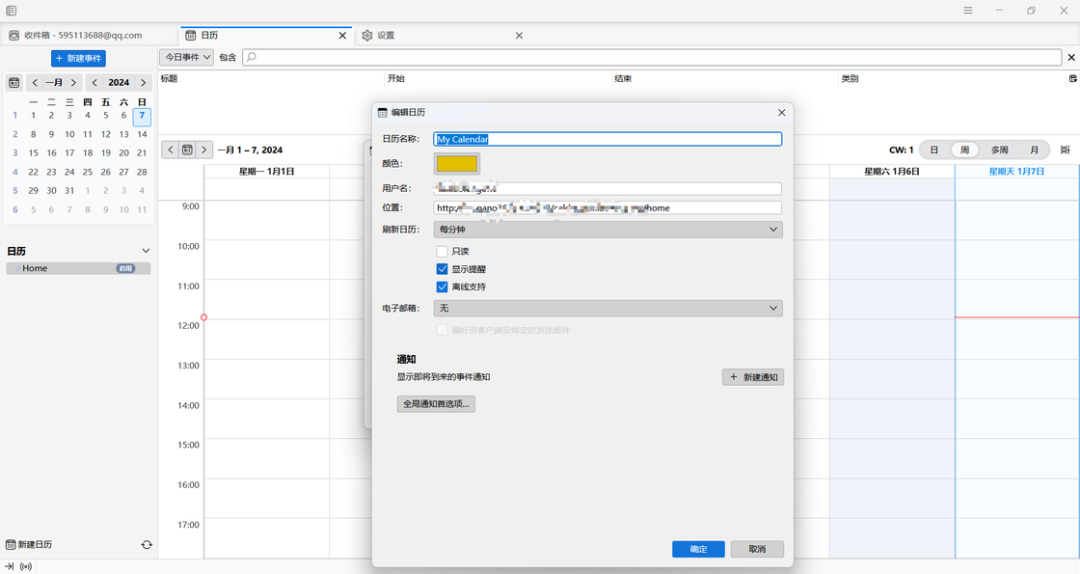This screenshot has height=574, width=1080.
Task: Go to next month in mini calendar
Action: tap(73, 83)
